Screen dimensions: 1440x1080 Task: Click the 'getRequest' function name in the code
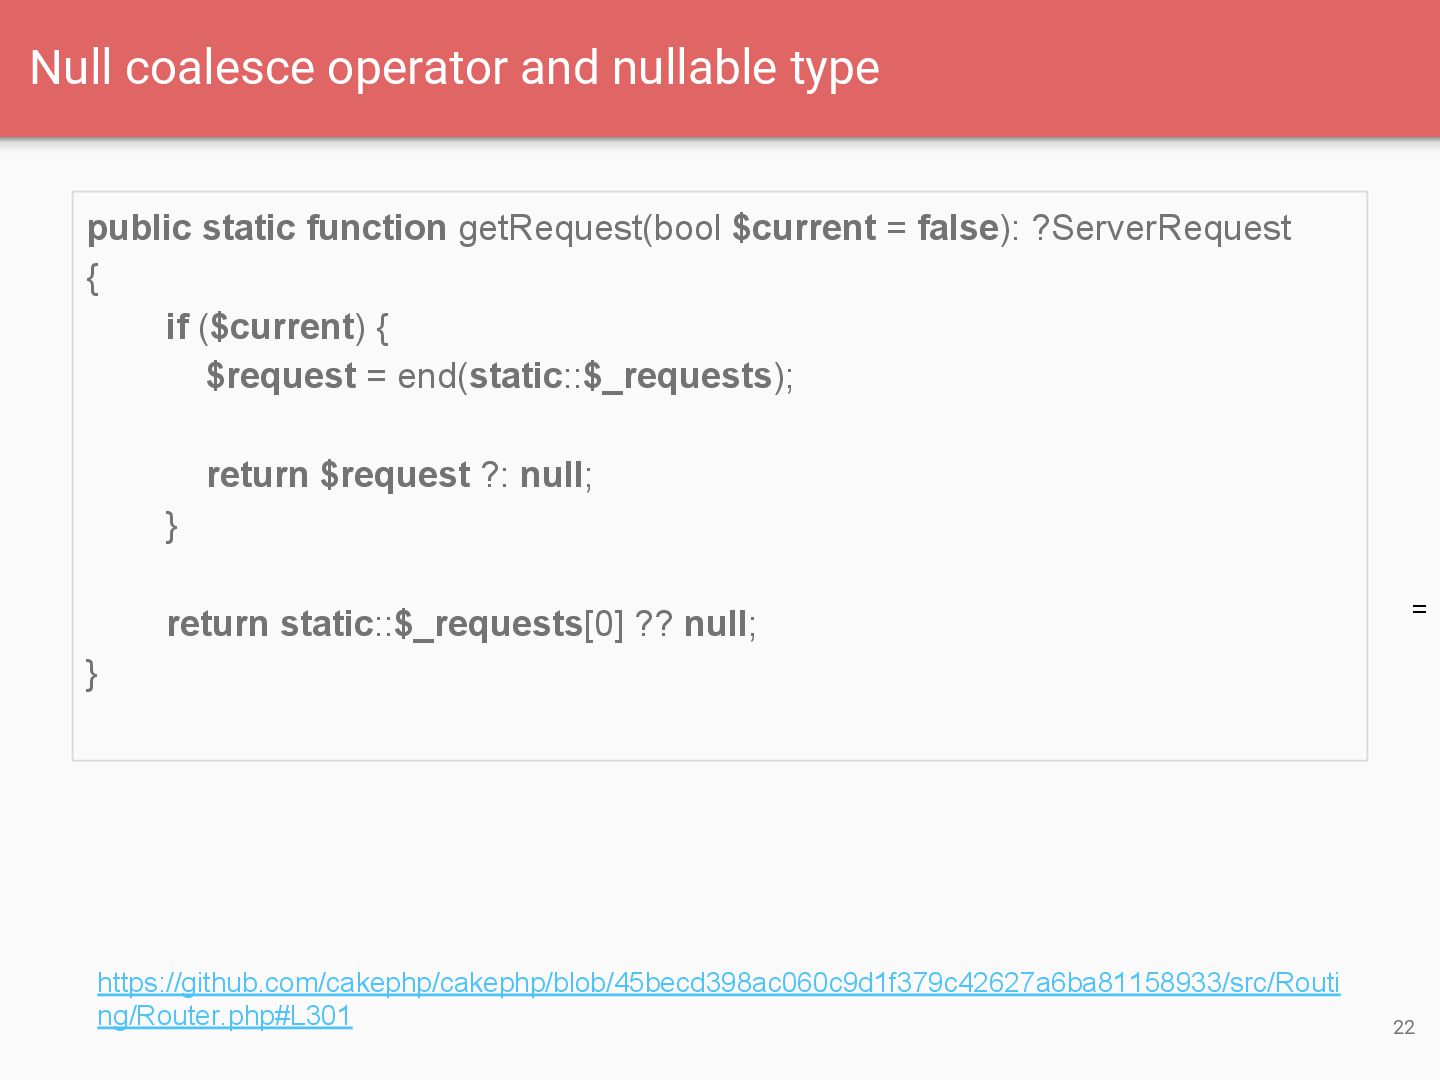(549, 228)
